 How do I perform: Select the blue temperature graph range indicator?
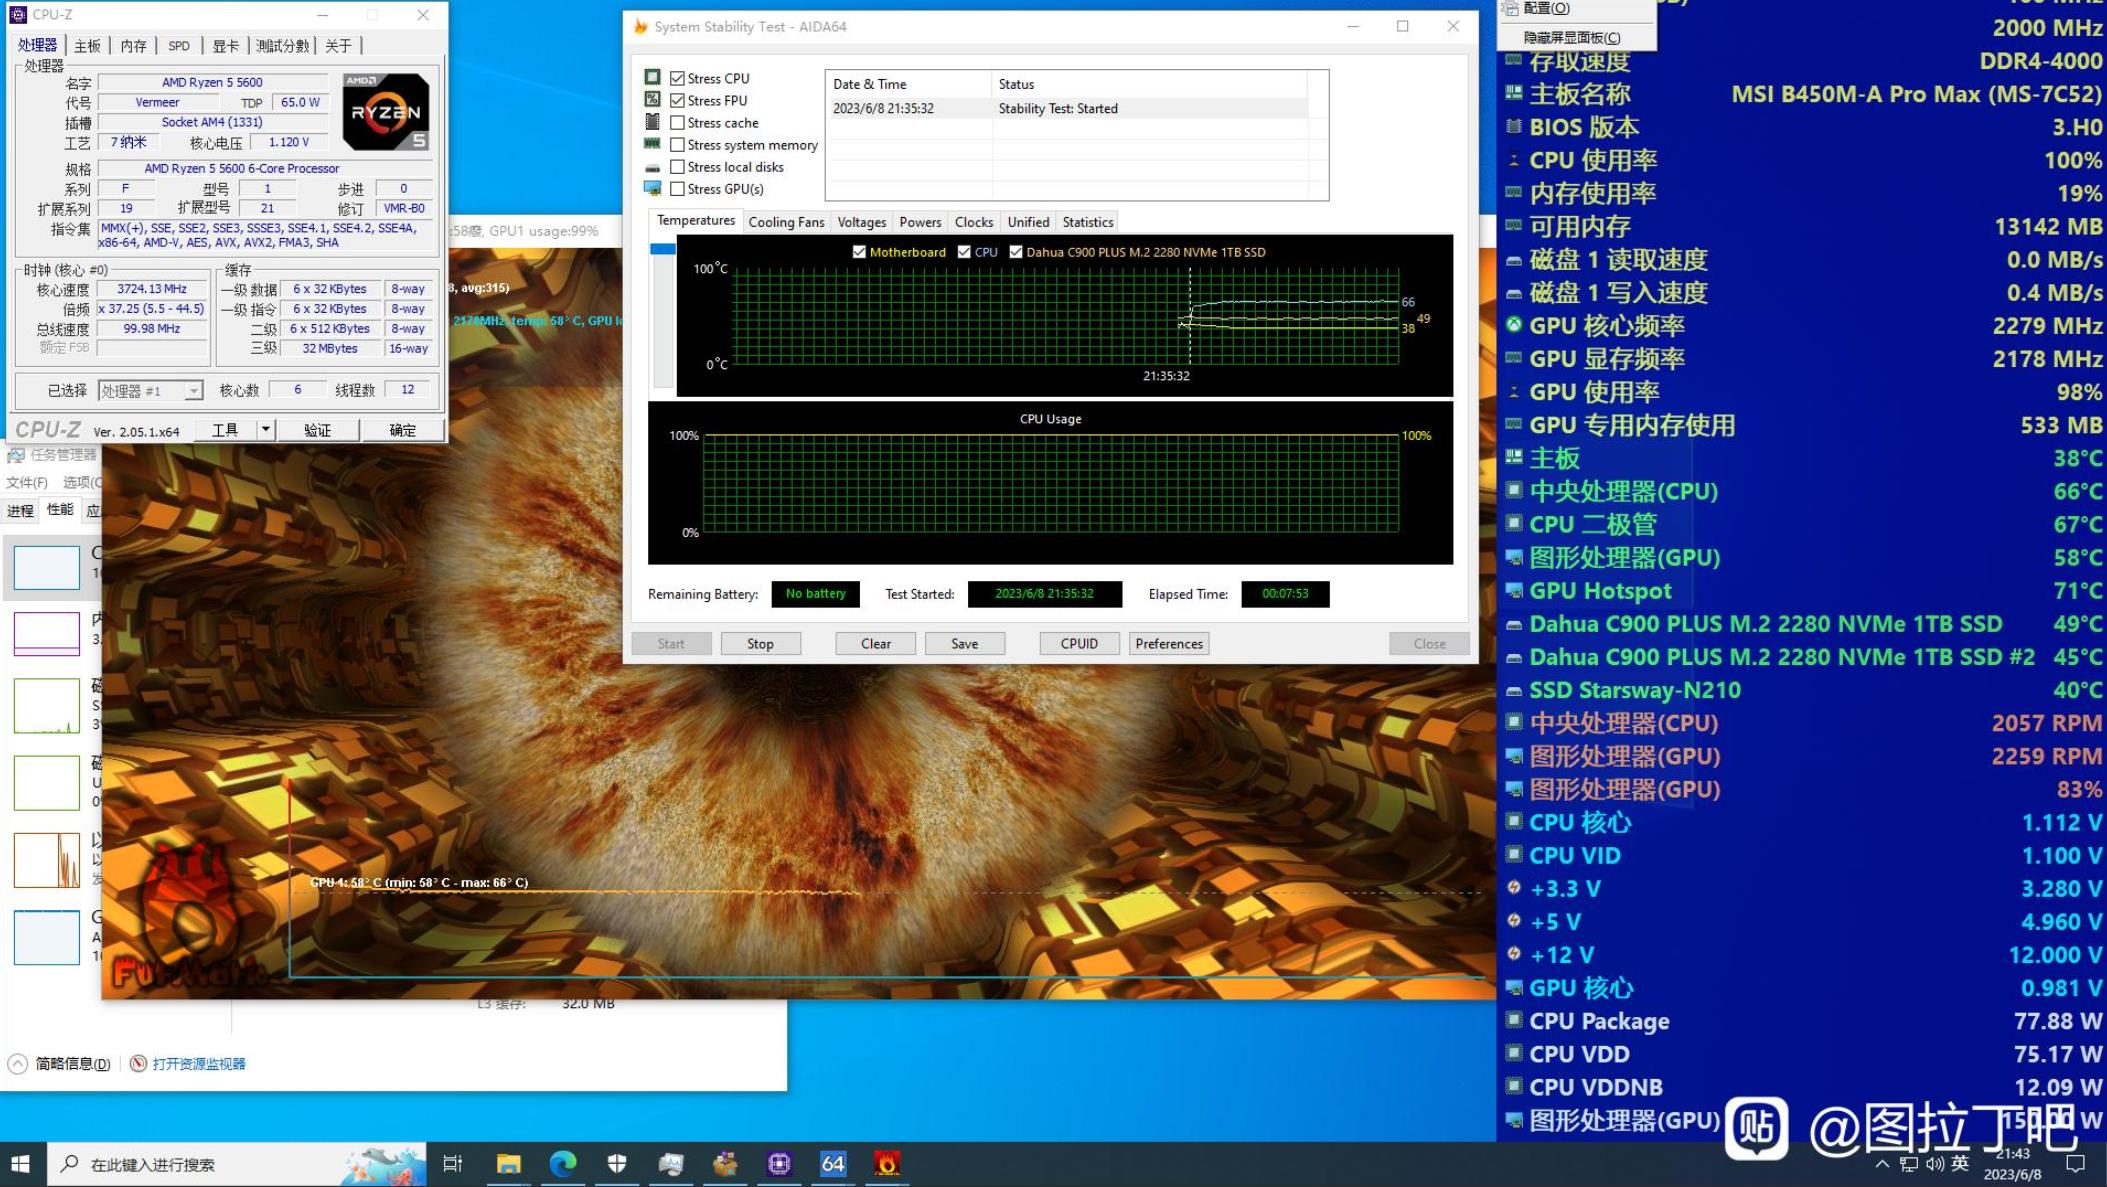pyautogui.click(x=662, y=249)
